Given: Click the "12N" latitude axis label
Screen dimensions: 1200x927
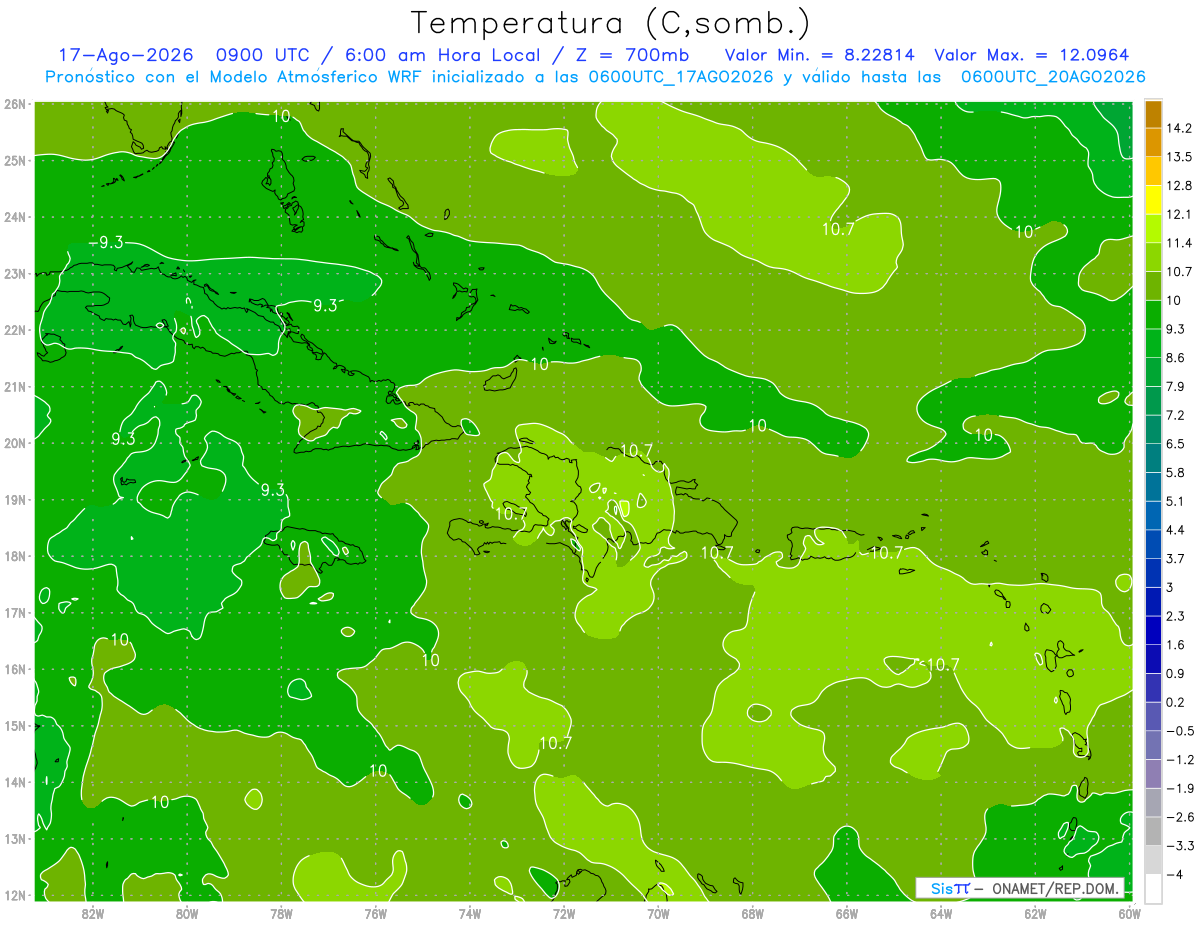Looking at the screenshot, I should (15, 895).
